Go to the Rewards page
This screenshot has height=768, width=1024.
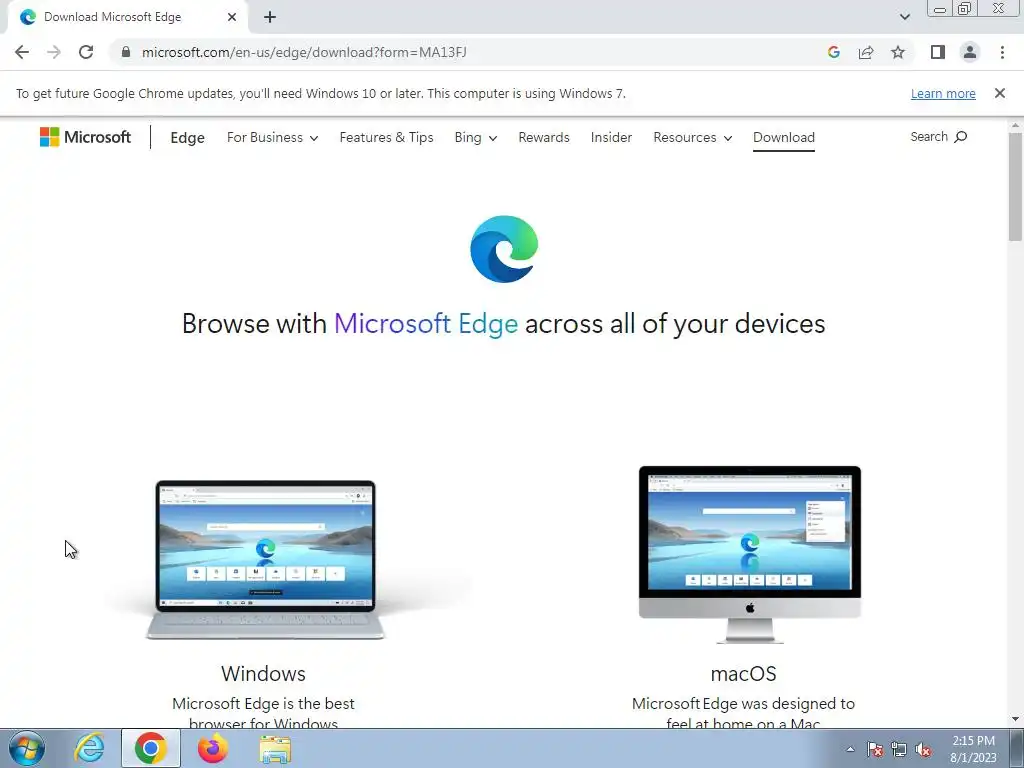[544, 138]
